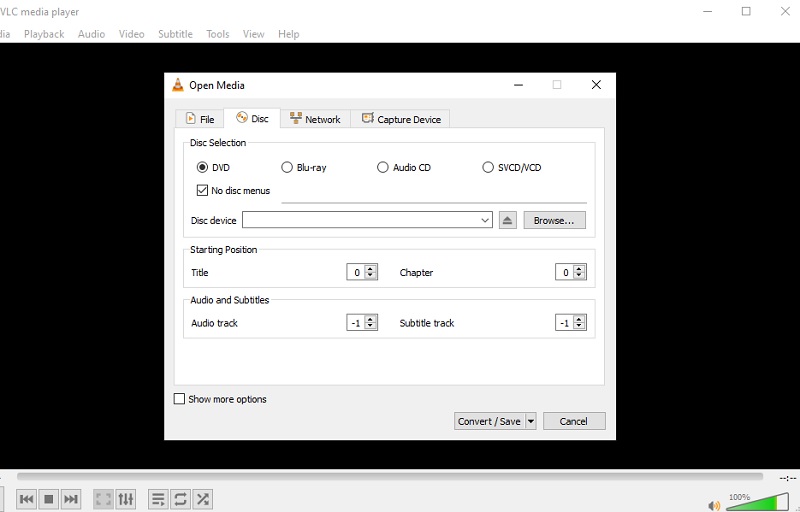
Task: Open the Tools menu
Action: point(218,34)
